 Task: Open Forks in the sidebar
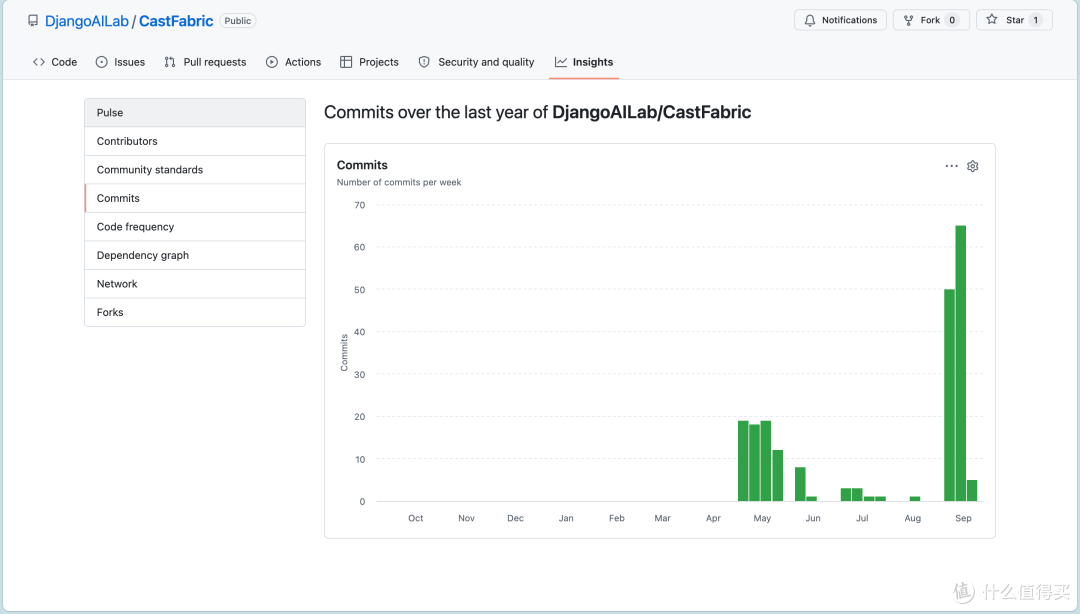pyautogui.click(x=195, y=312)
